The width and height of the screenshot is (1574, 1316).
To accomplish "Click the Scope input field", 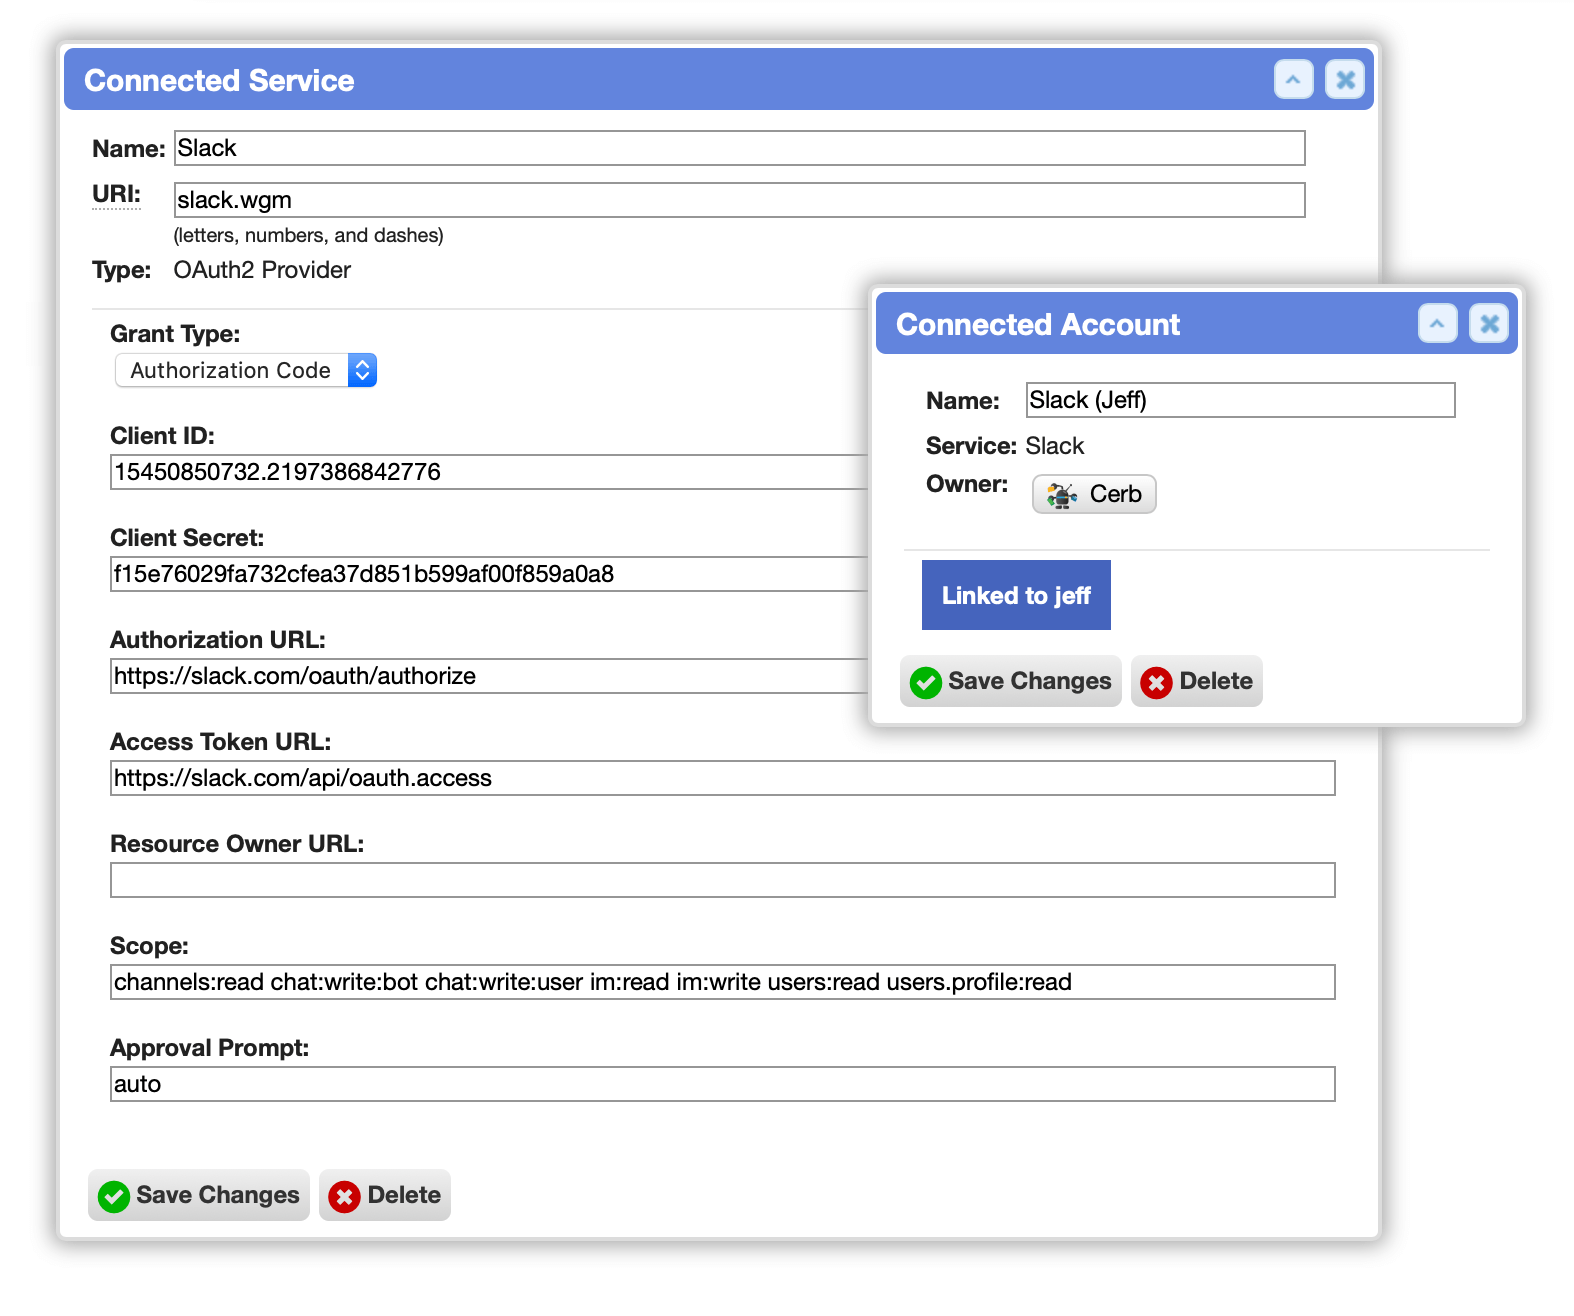I will [723, 982].
